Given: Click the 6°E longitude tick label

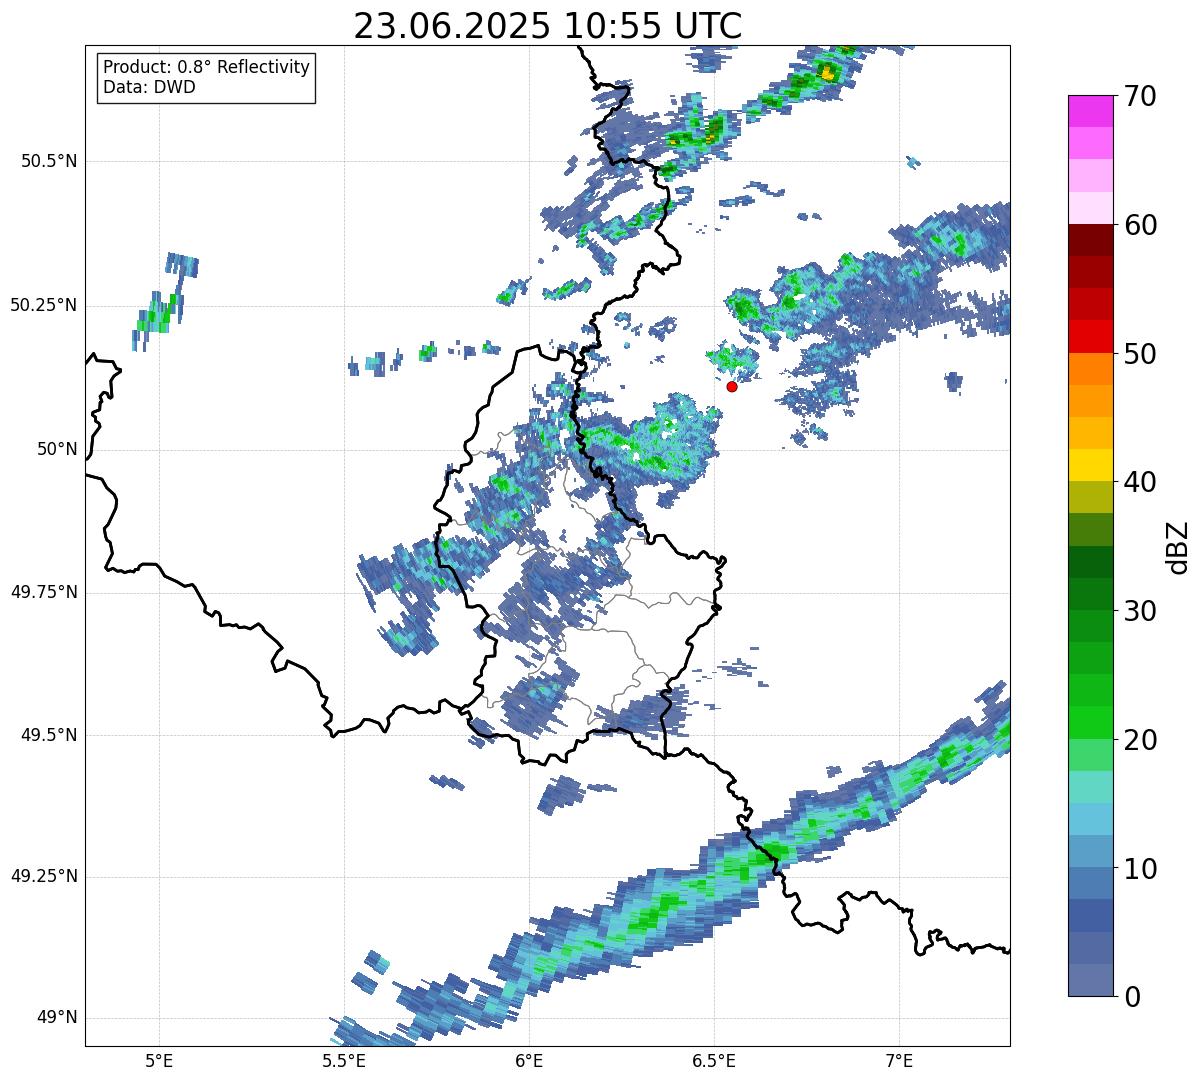Looking at the screenshot, I should pos(529,1060).
